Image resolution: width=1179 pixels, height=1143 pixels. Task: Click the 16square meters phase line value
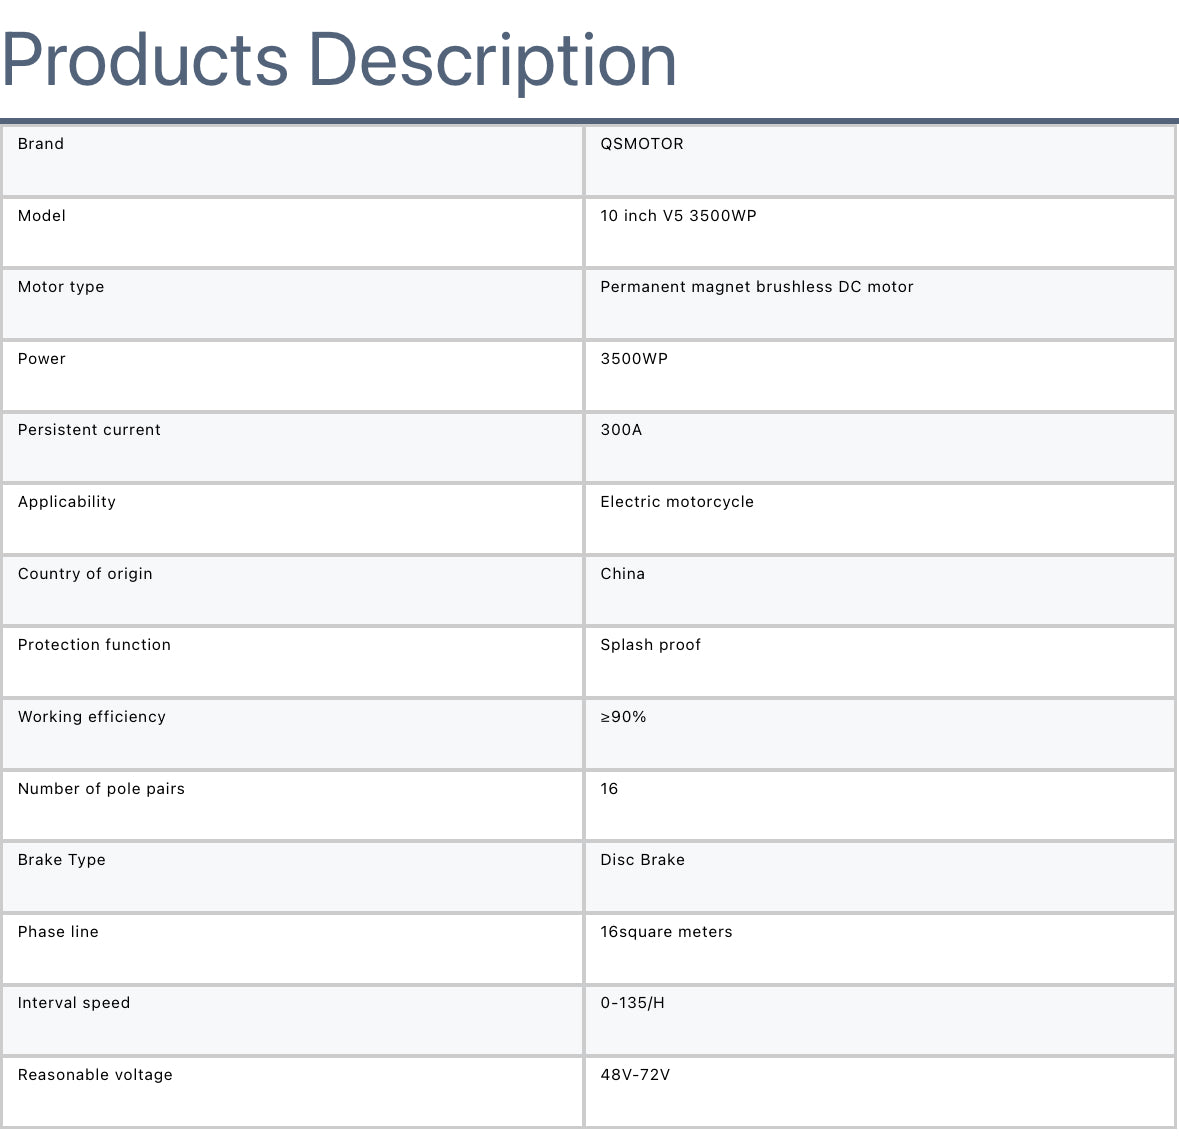click(666, 932)
